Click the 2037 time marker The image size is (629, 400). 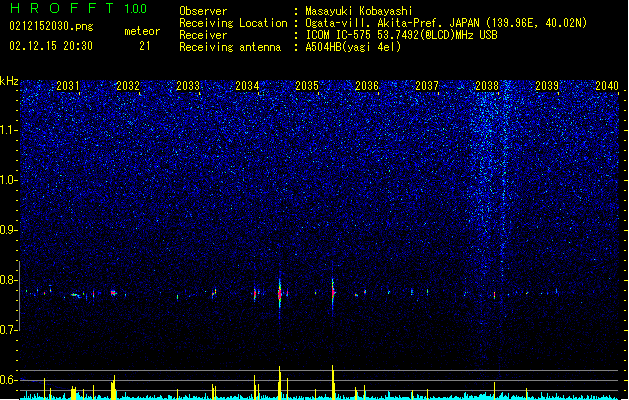[x=427, y=86]
